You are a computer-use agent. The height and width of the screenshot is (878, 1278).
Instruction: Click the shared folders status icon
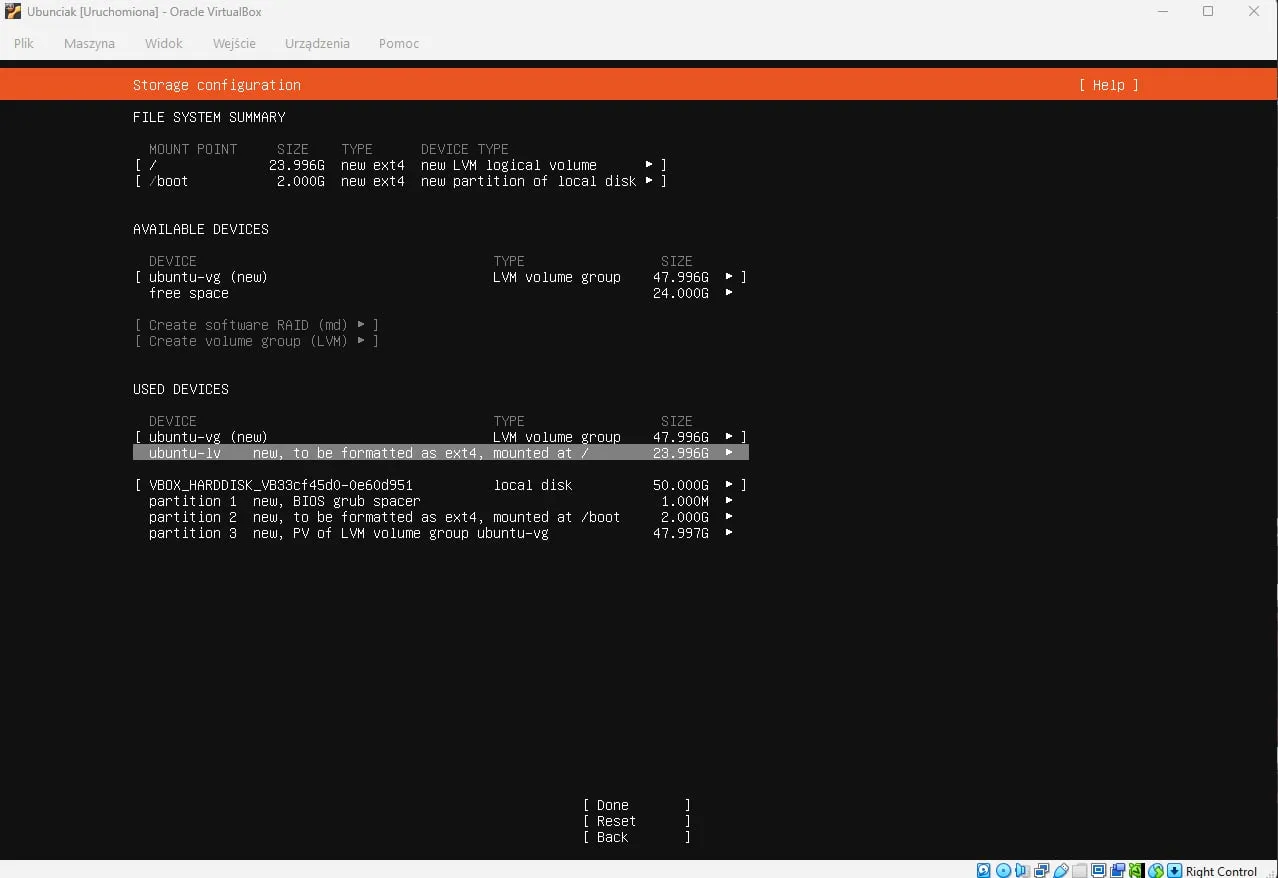[x=1079, y=870]
